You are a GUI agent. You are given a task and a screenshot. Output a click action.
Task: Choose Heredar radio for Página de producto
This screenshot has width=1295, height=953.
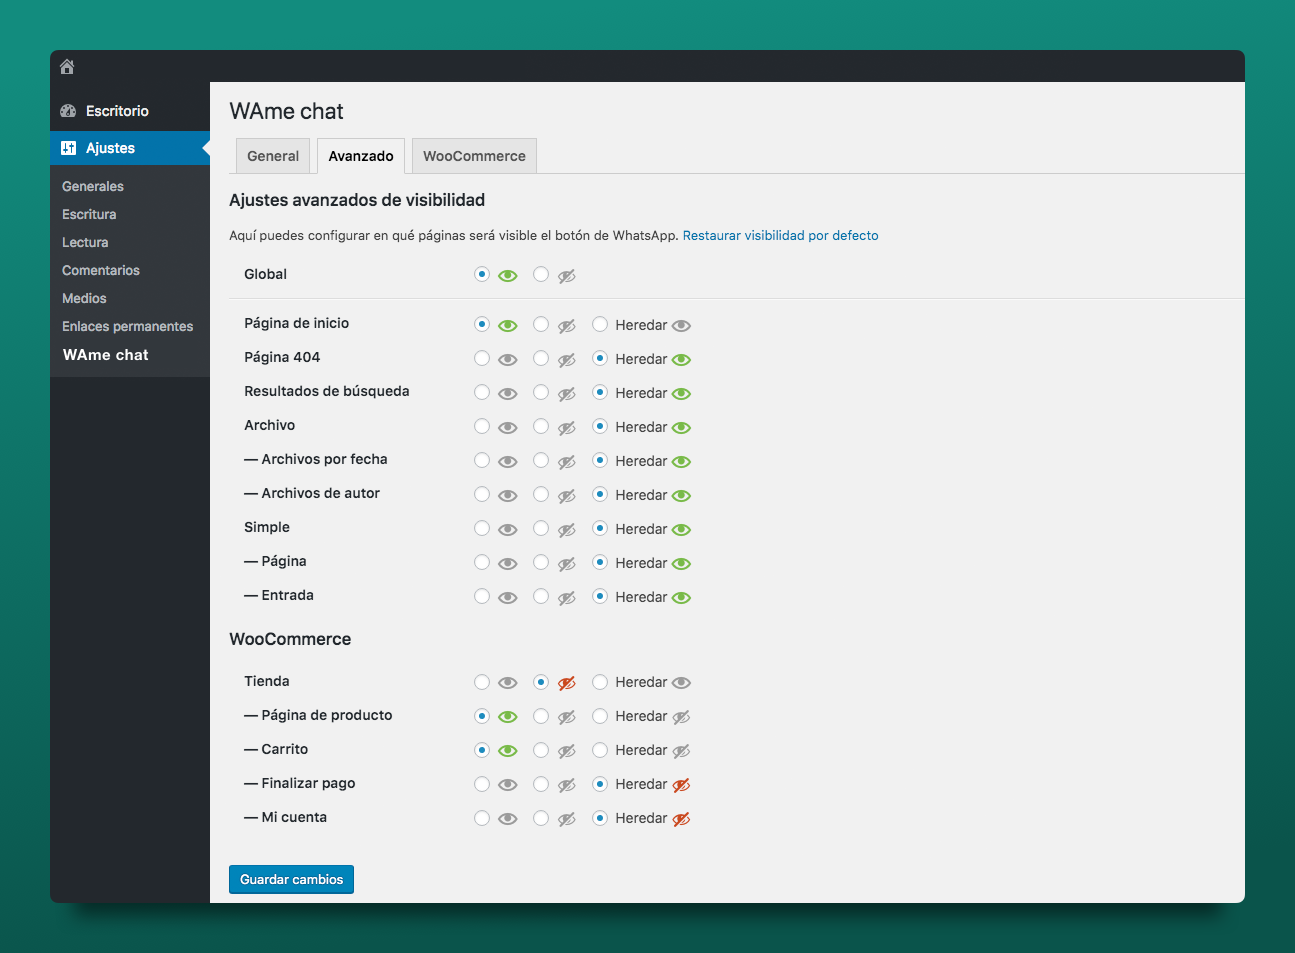[x=600, y=716]
